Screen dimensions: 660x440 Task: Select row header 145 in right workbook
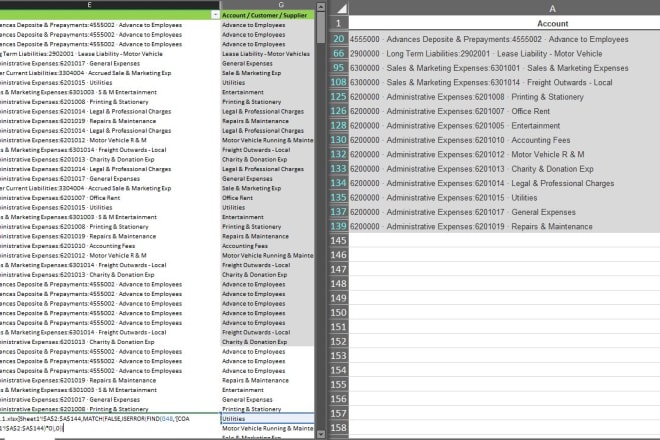[x=338, y=240]
